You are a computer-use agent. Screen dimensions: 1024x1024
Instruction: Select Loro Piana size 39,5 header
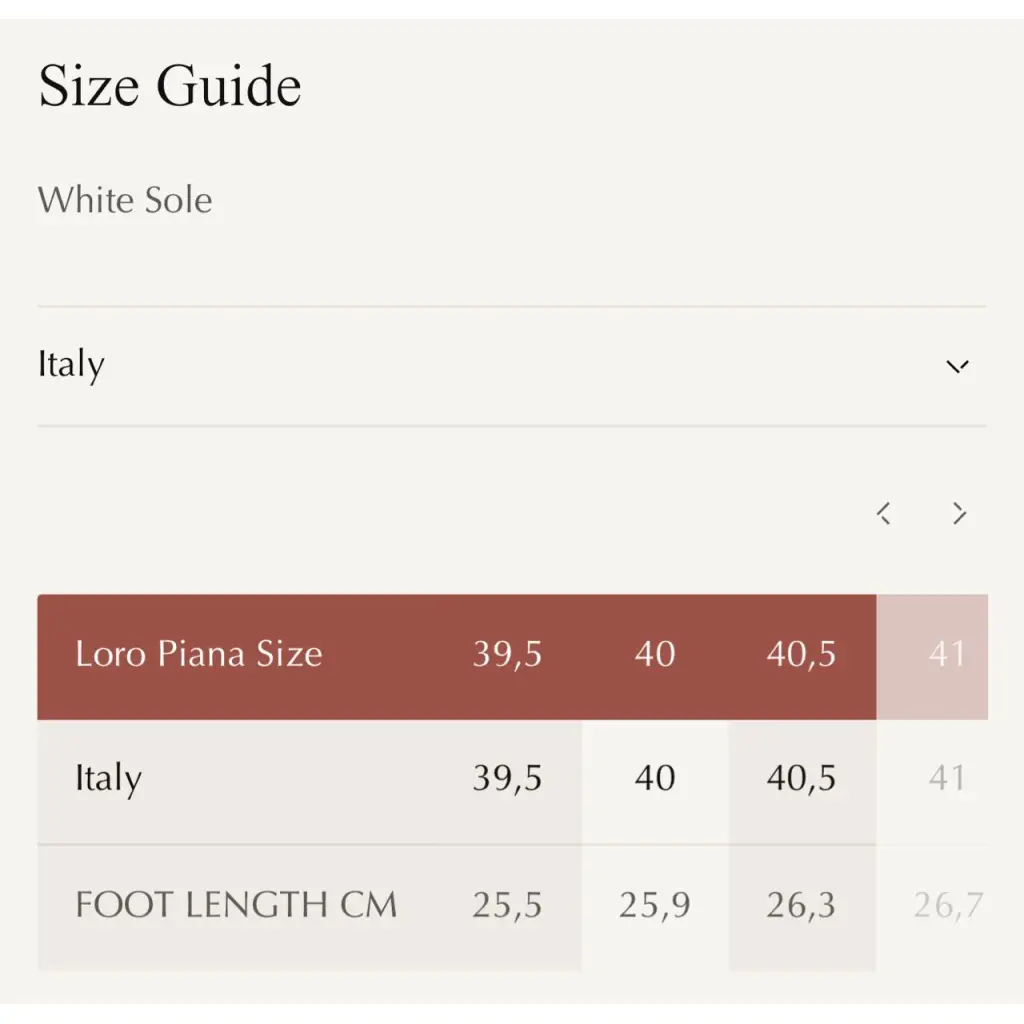click(507, 654)
